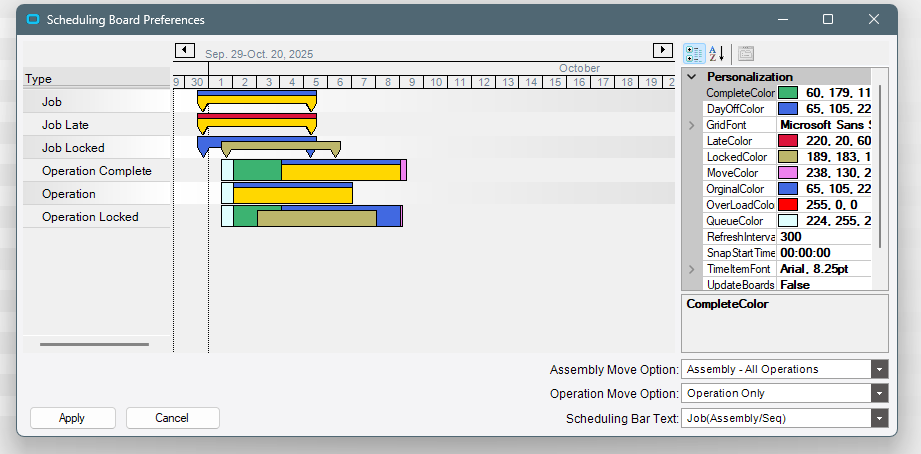This screenshot has height=454, width=921.
Task: Click the Cancel button
Action: [172, 418]
